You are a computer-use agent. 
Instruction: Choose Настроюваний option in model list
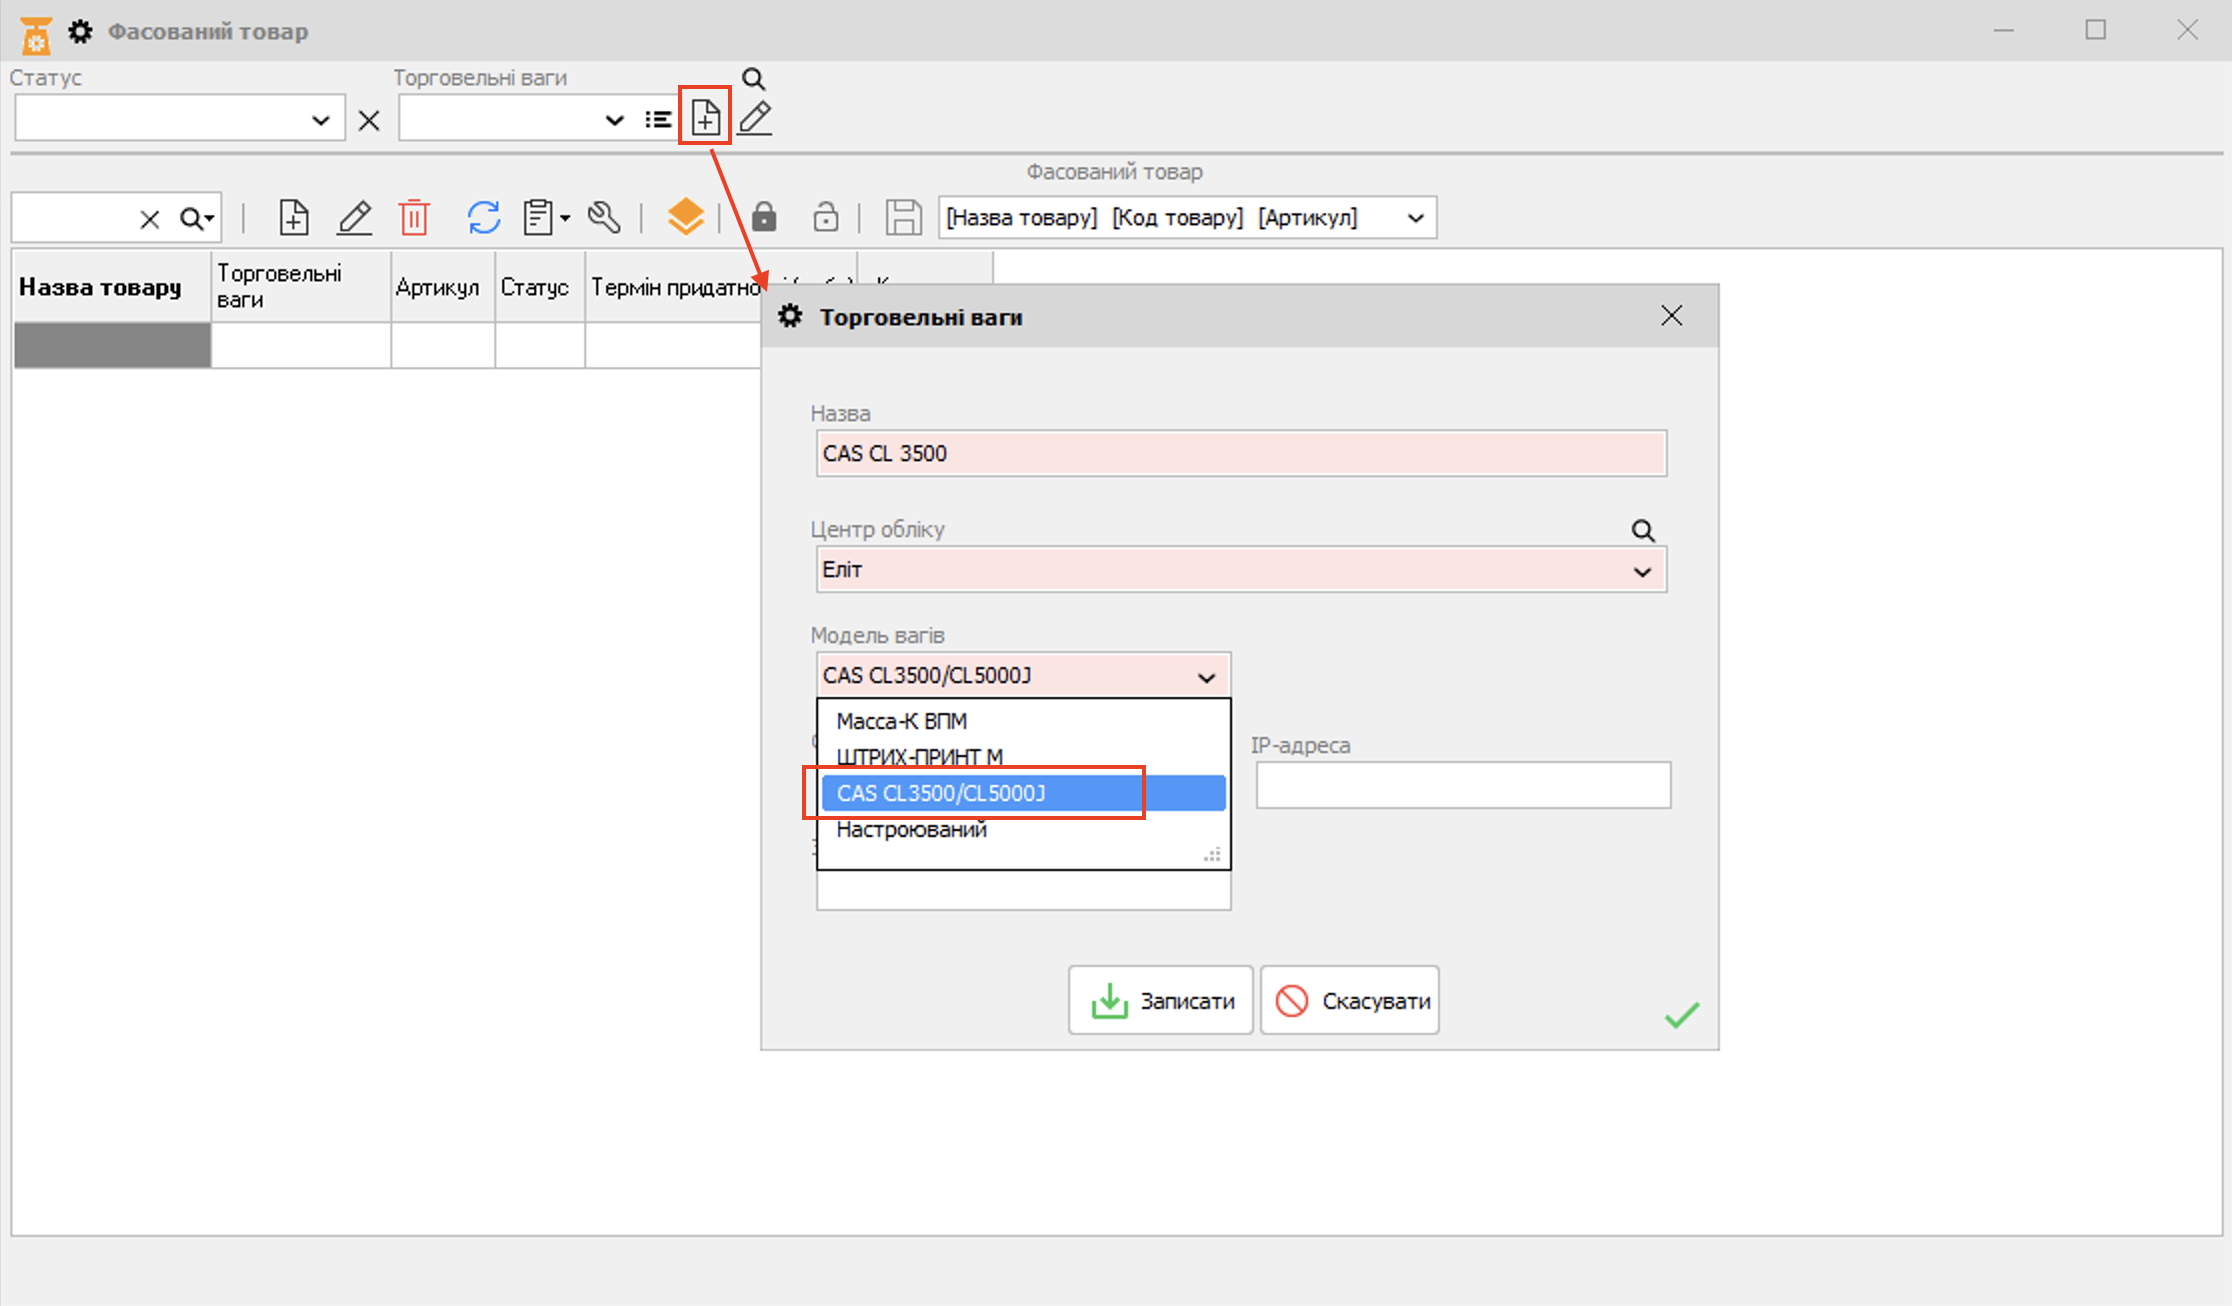click(911, 829)
